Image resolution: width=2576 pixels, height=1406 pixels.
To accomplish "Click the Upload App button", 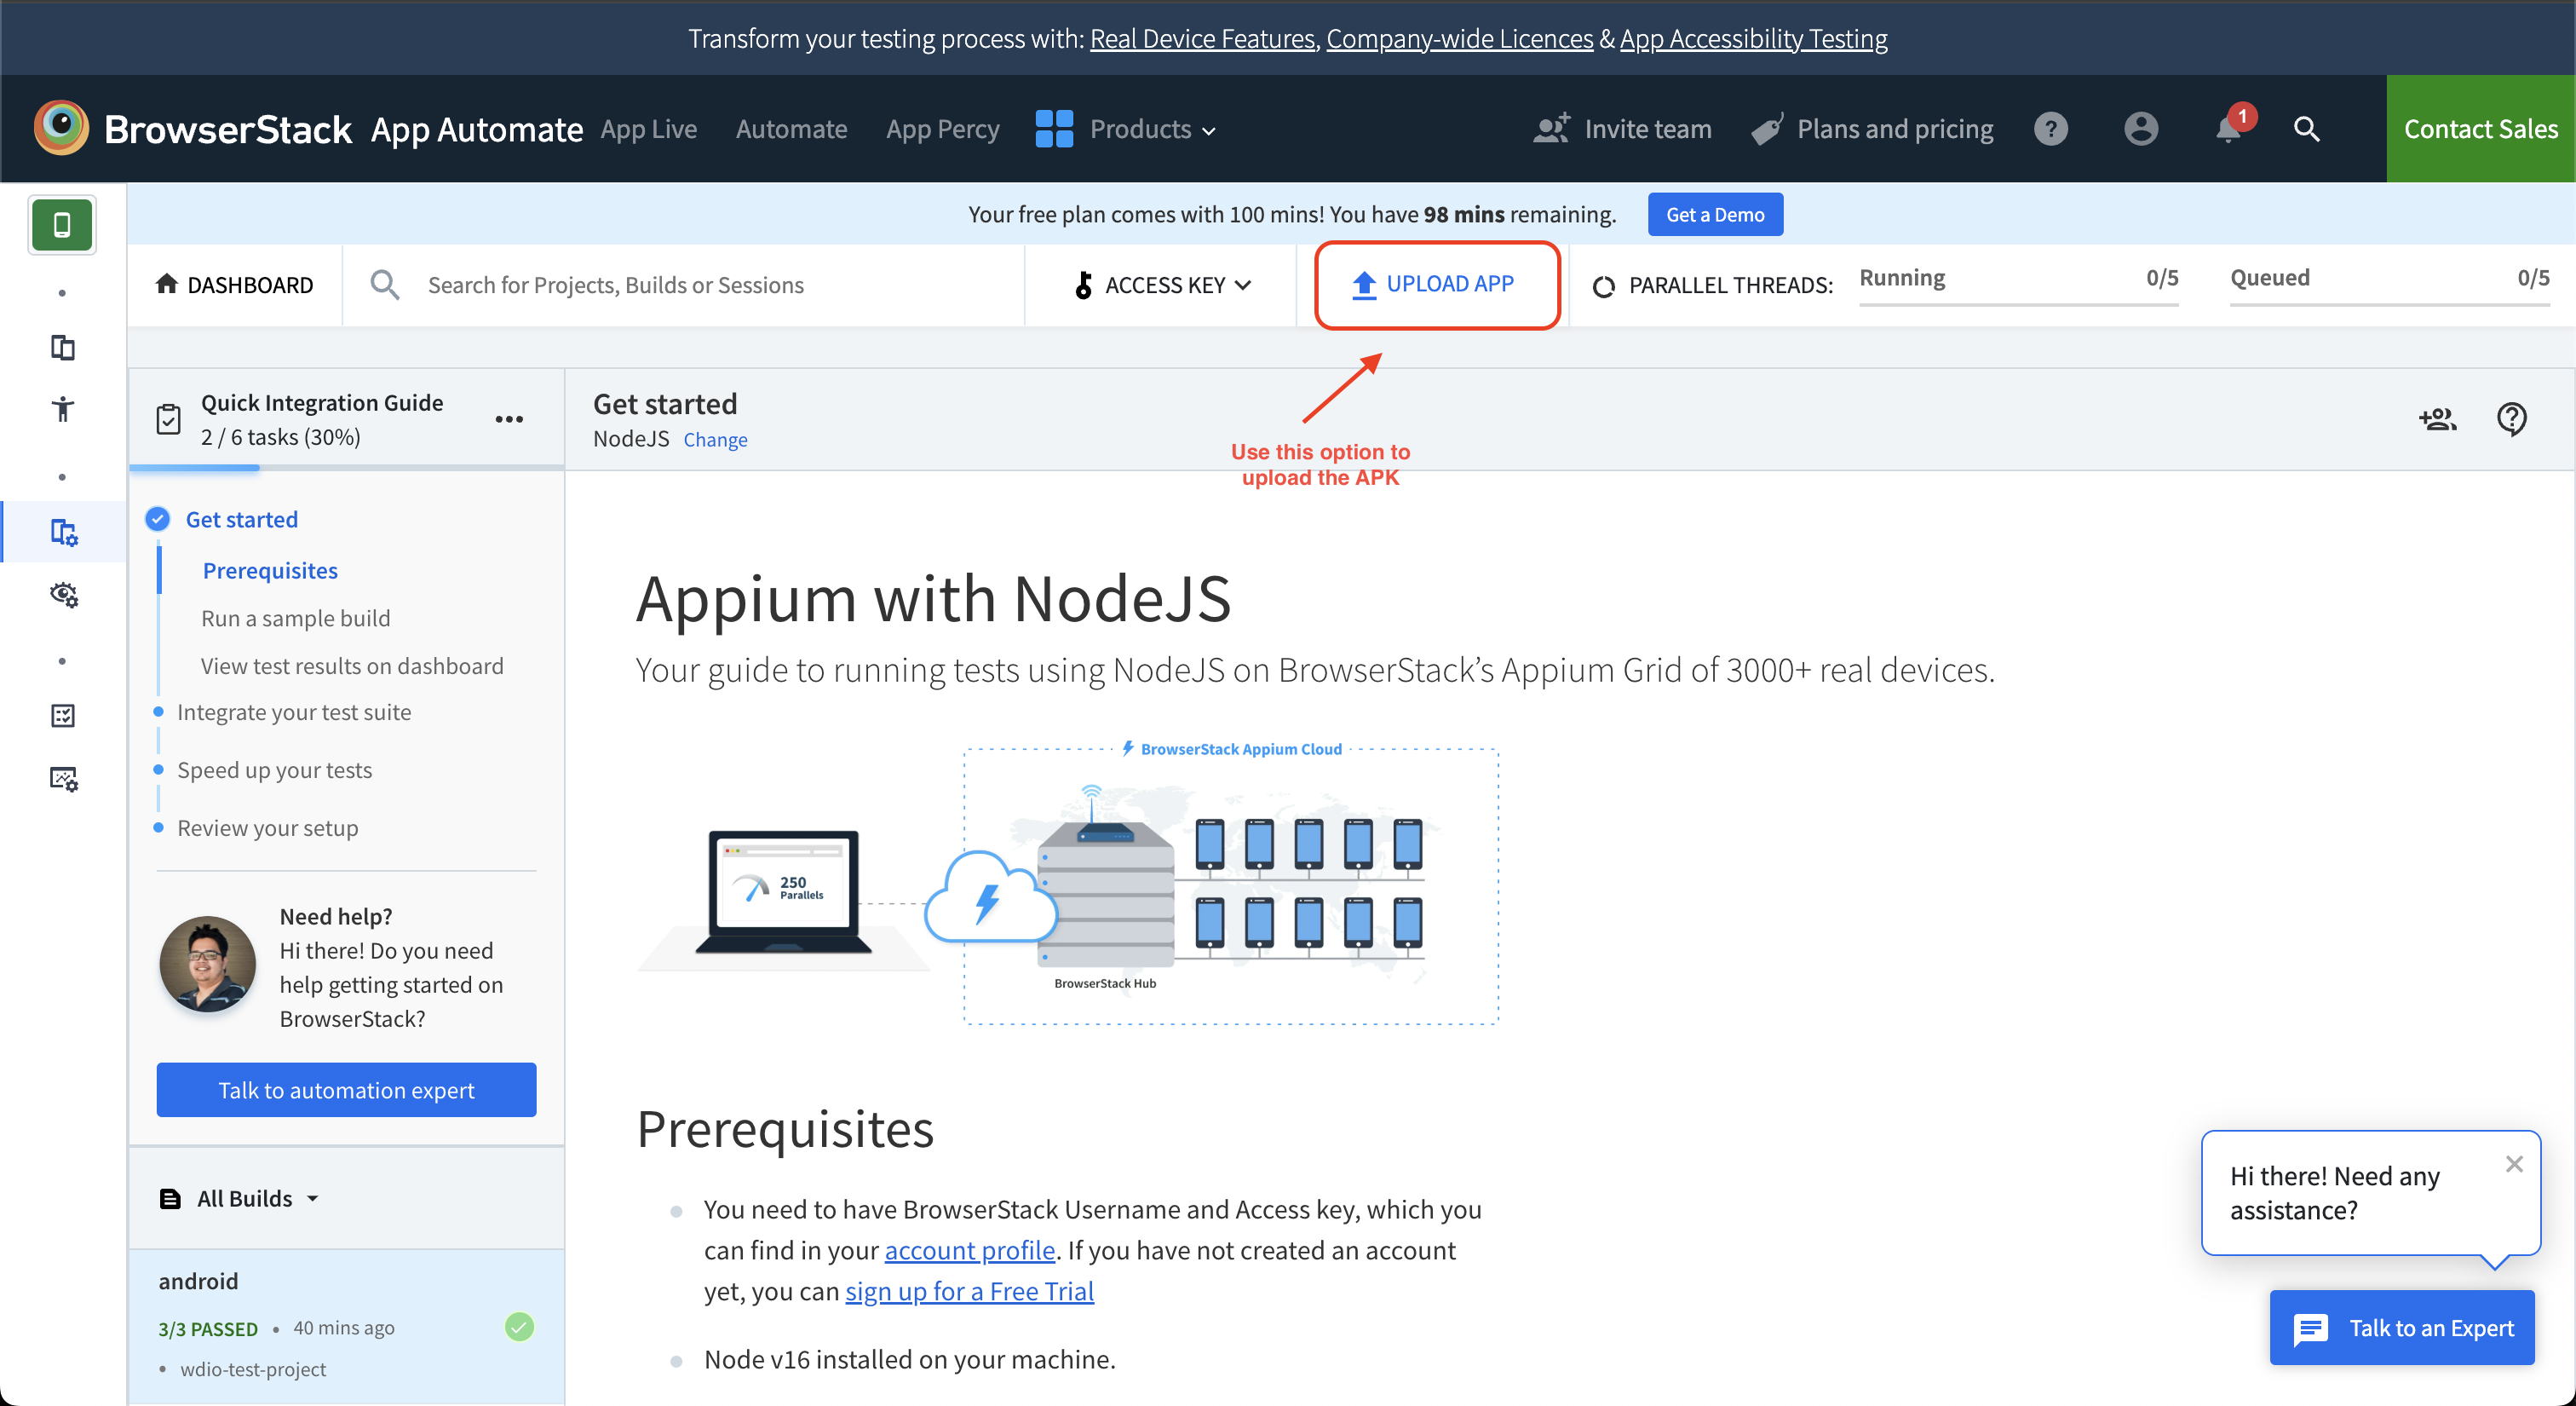I will pos(1437,284).
